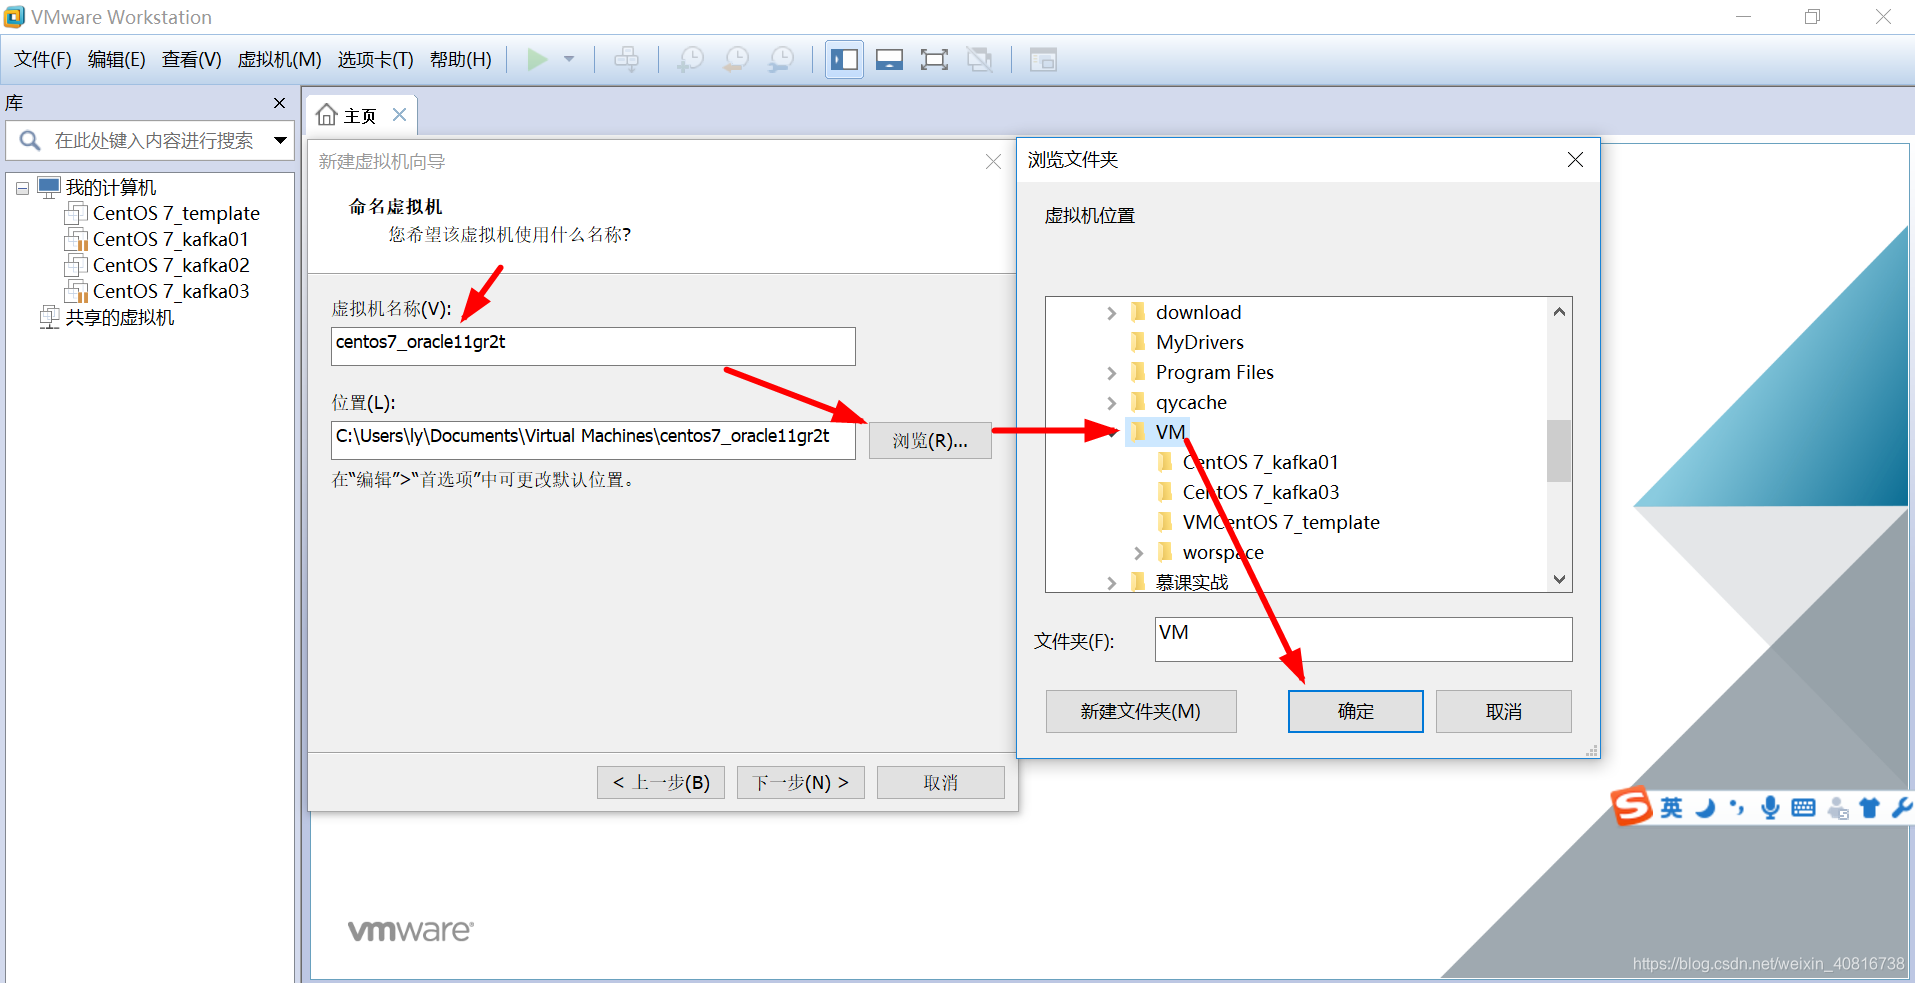The height and width of the screenshot is (983, 1915).
Task: Click the thumbnail bar view icon
Action: point(889,59)
